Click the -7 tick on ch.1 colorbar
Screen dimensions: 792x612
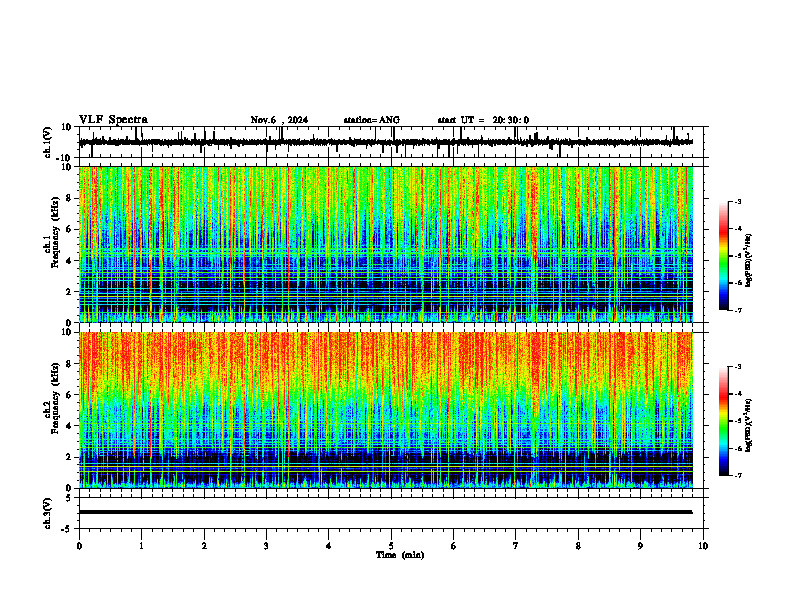pyautogui.click(x=738, y=311)
